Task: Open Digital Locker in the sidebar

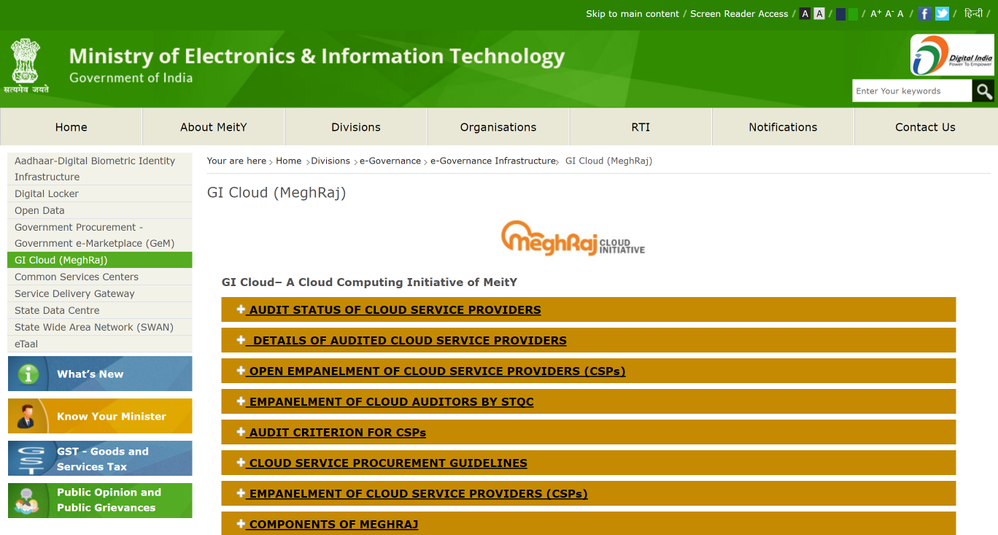Action: pos(99,193)
